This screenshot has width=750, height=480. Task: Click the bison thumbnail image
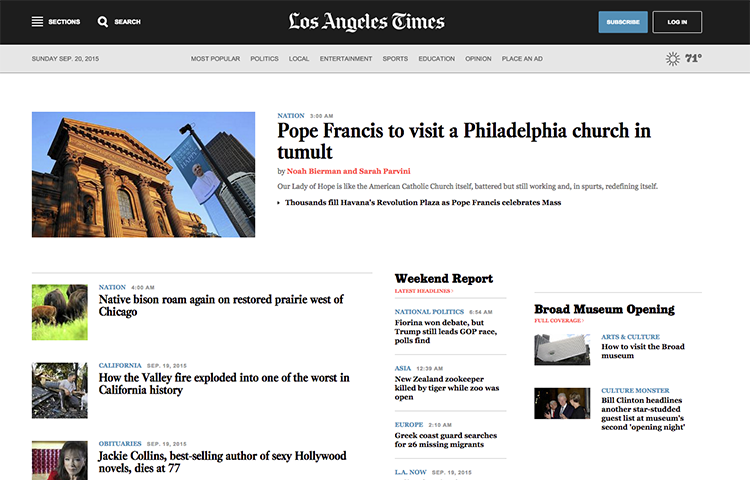tap(60, 312)
